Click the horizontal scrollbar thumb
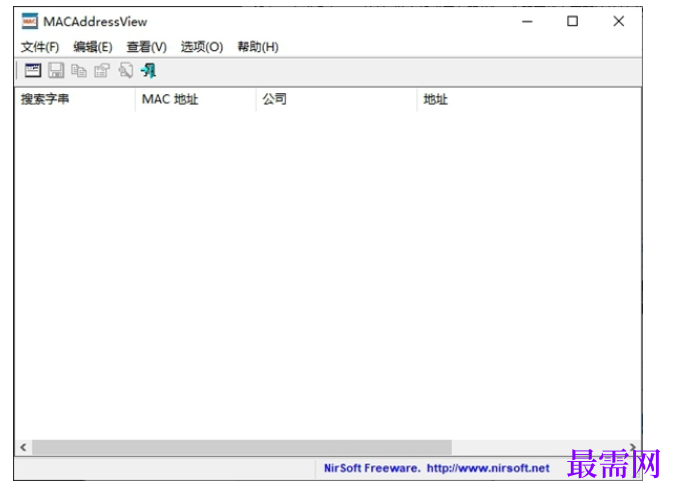The image size is (679, 495). coord(242,447)
